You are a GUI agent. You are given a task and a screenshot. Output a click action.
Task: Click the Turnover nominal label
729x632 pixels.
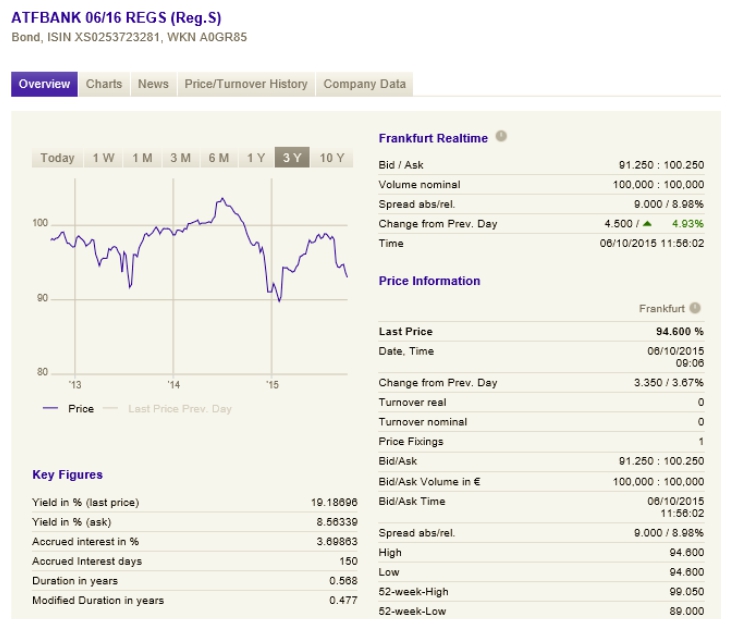[x=423, y=422]
